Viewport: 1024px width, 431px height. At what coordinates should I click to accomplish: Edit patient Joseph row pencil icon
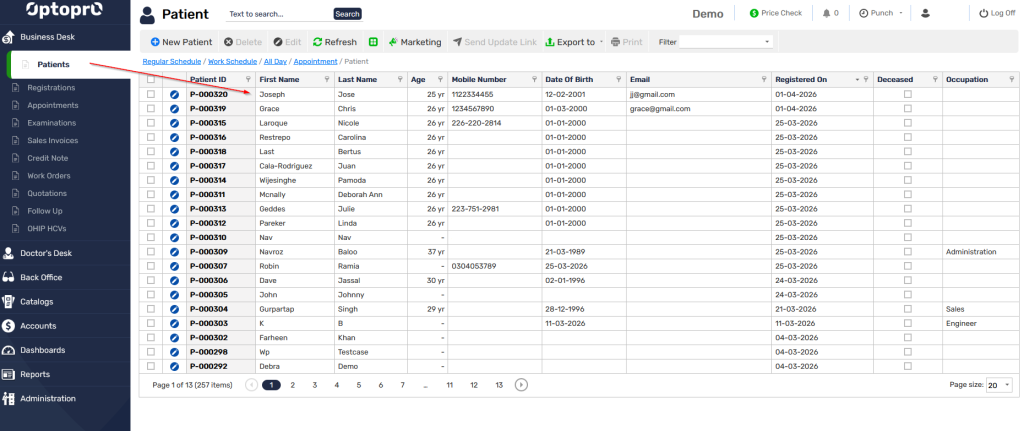tap(174, 94)
